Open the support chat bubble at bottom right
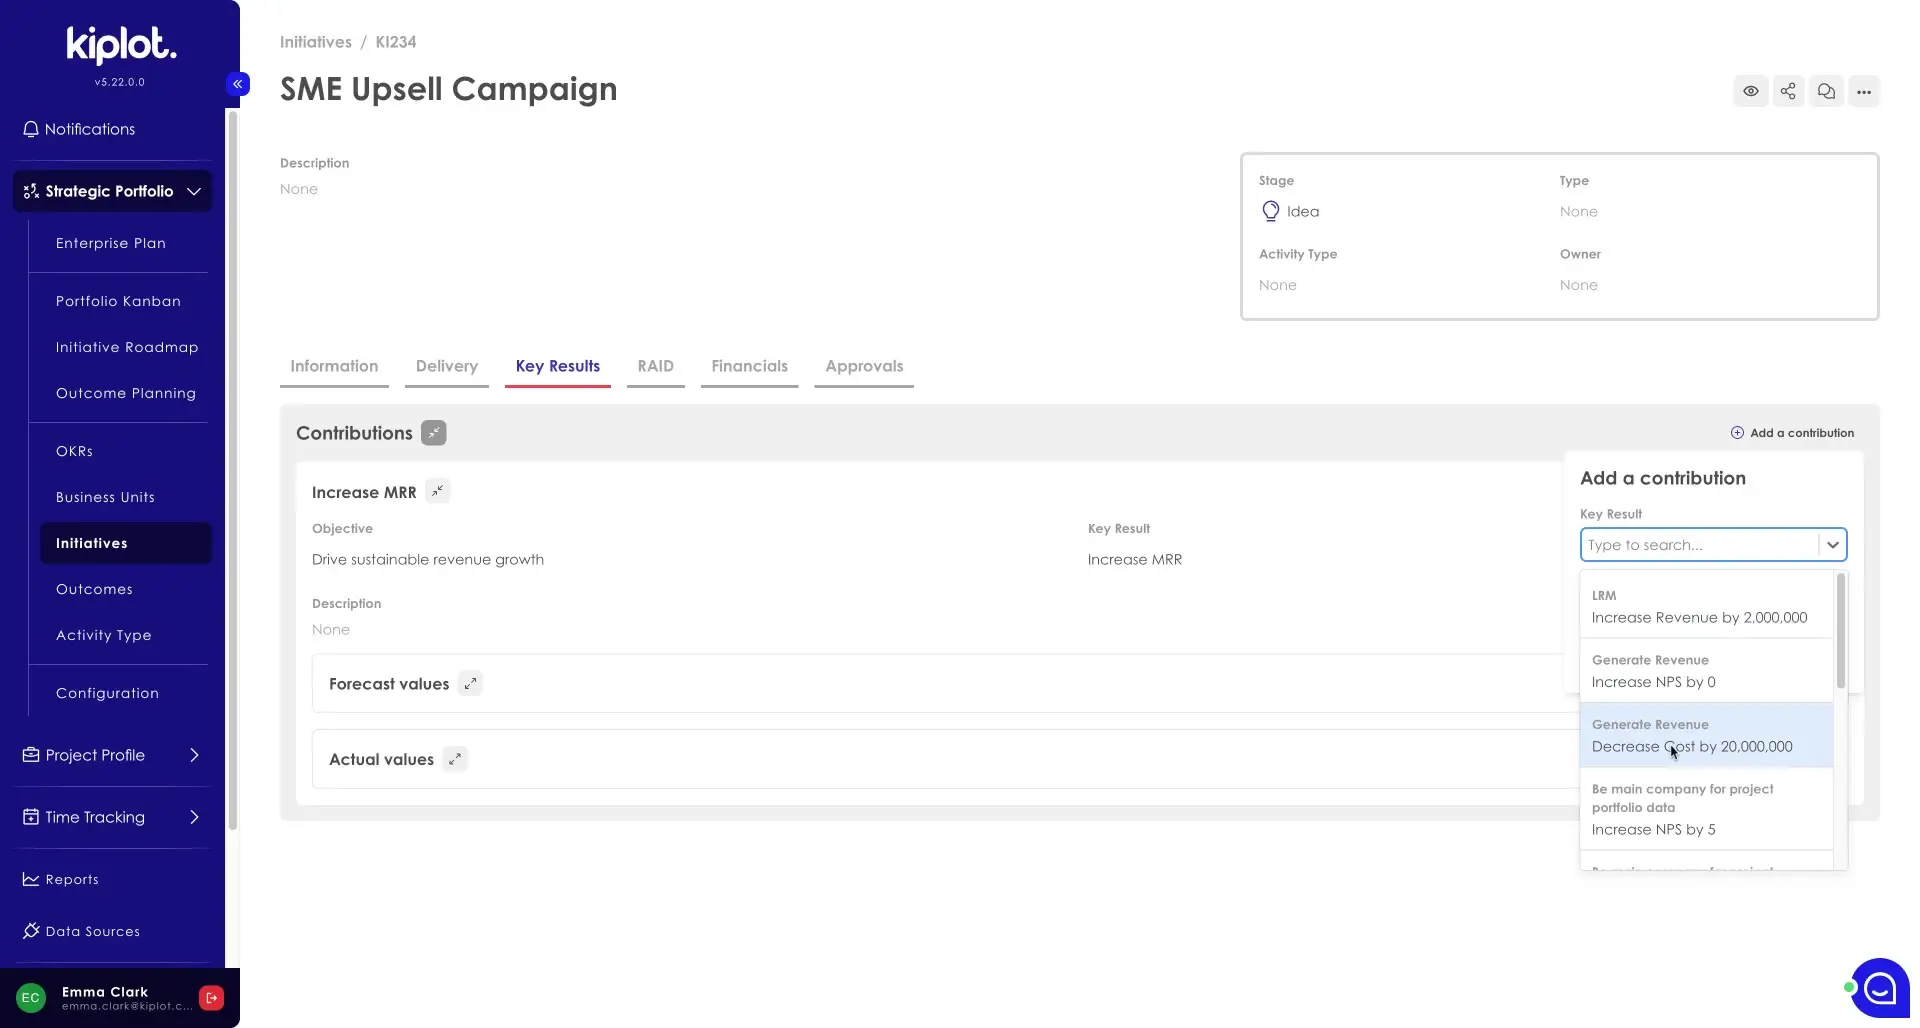1920x1028 pixels. [x=1879, y=987]
